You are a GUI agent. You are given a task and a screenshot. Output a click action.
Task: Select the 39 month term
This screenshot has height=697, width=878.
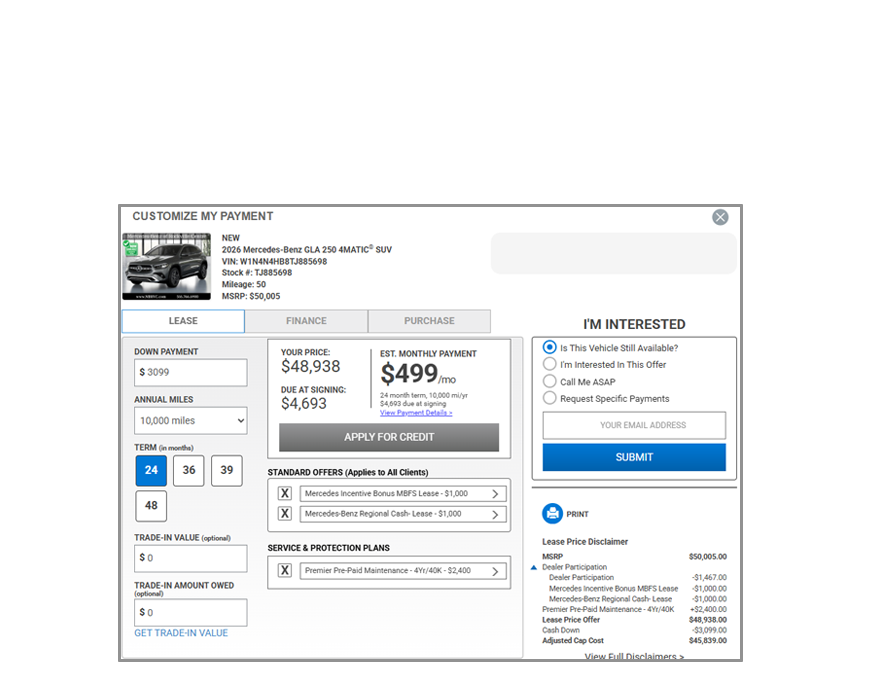point(227,470)
